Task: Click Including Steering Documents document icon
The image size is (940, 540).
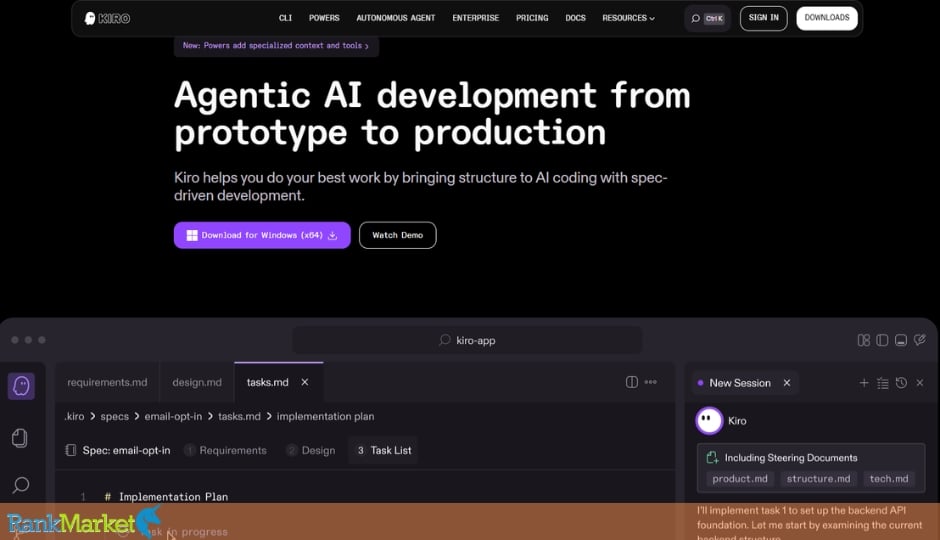Action: click(x=712, y=458)
